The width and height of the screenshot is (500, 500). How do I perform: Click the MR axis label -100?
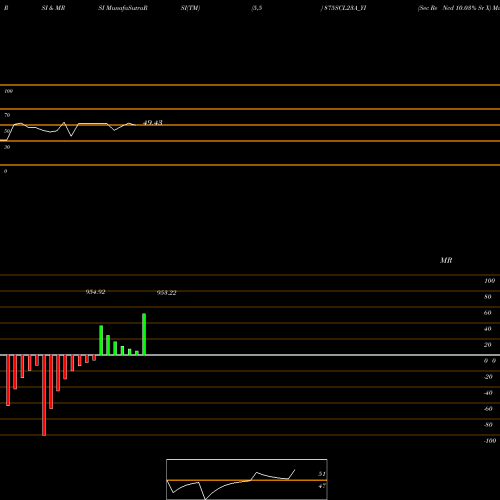point(490,441)
